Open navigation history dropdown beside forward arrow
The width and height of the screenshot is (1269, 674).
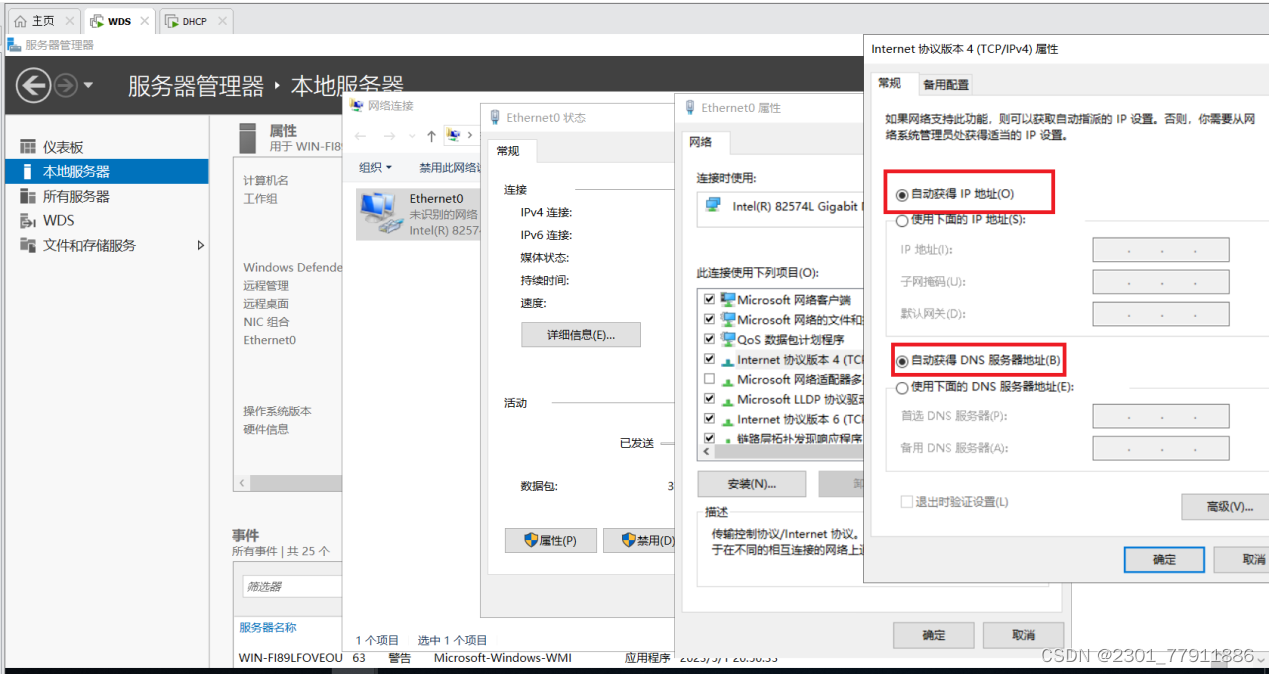[x=88, y=86]
